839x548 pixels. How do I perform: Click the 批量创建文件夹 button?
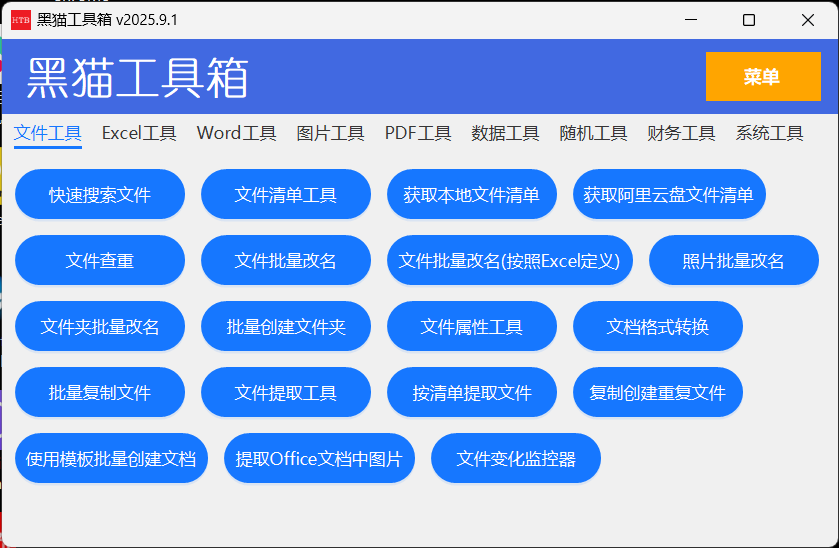point(285,327)
